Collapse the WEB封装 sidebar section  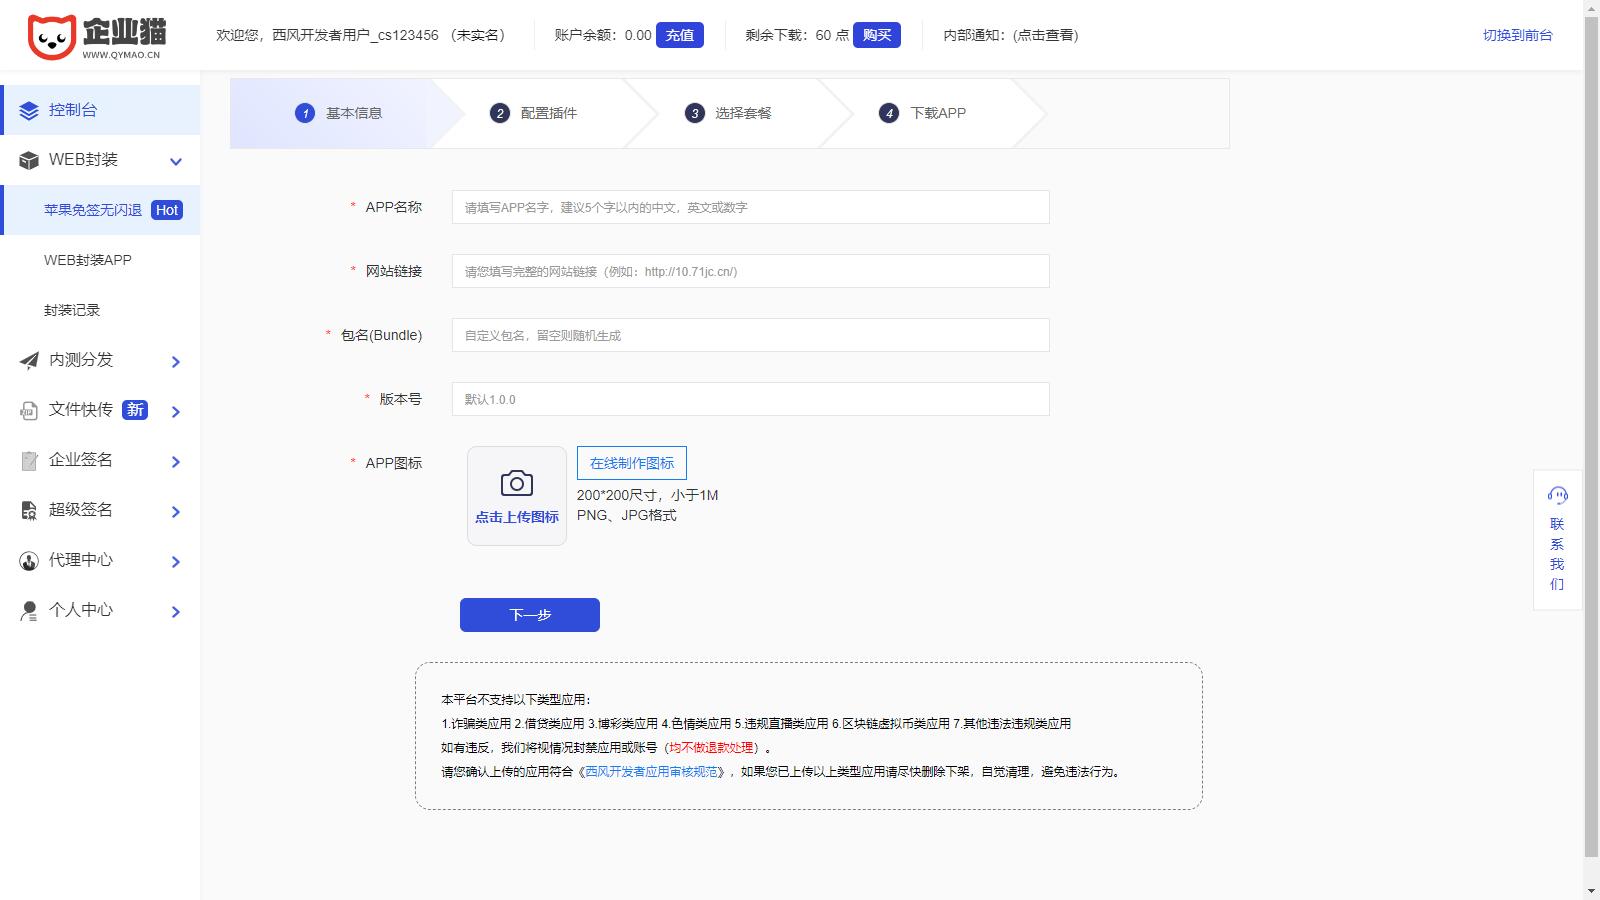[x=176, y=160]
